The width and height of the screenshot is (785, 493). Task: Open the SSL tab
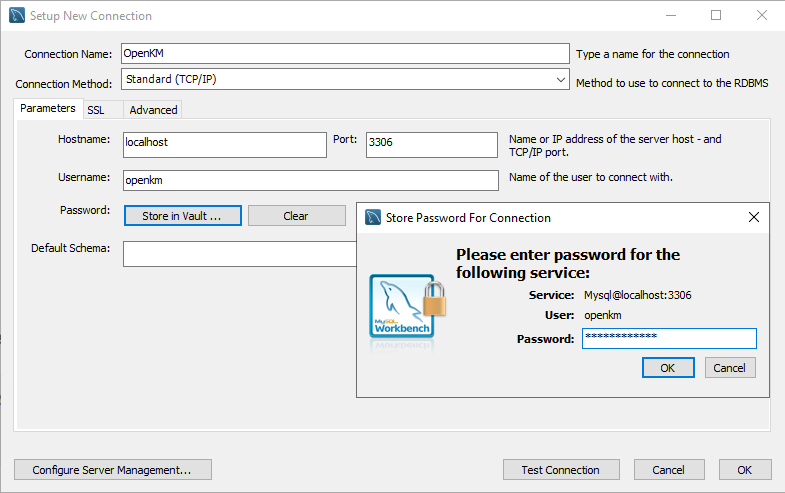[96, 110]
